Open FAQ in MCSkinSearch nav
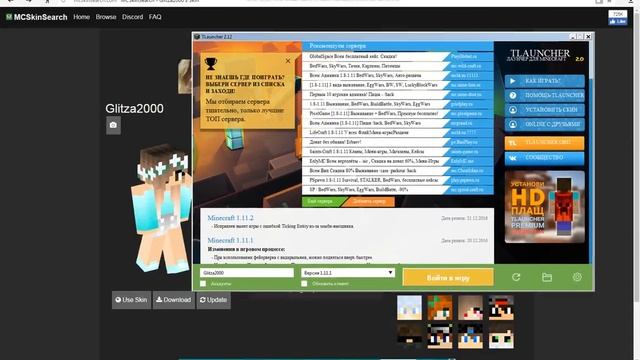This screenshot has width=640, height=360. tap(155, 17)
